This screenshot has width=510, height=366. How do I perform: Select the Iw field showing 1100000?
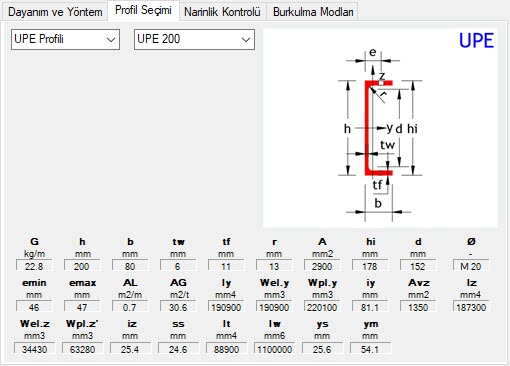point(274,348)
